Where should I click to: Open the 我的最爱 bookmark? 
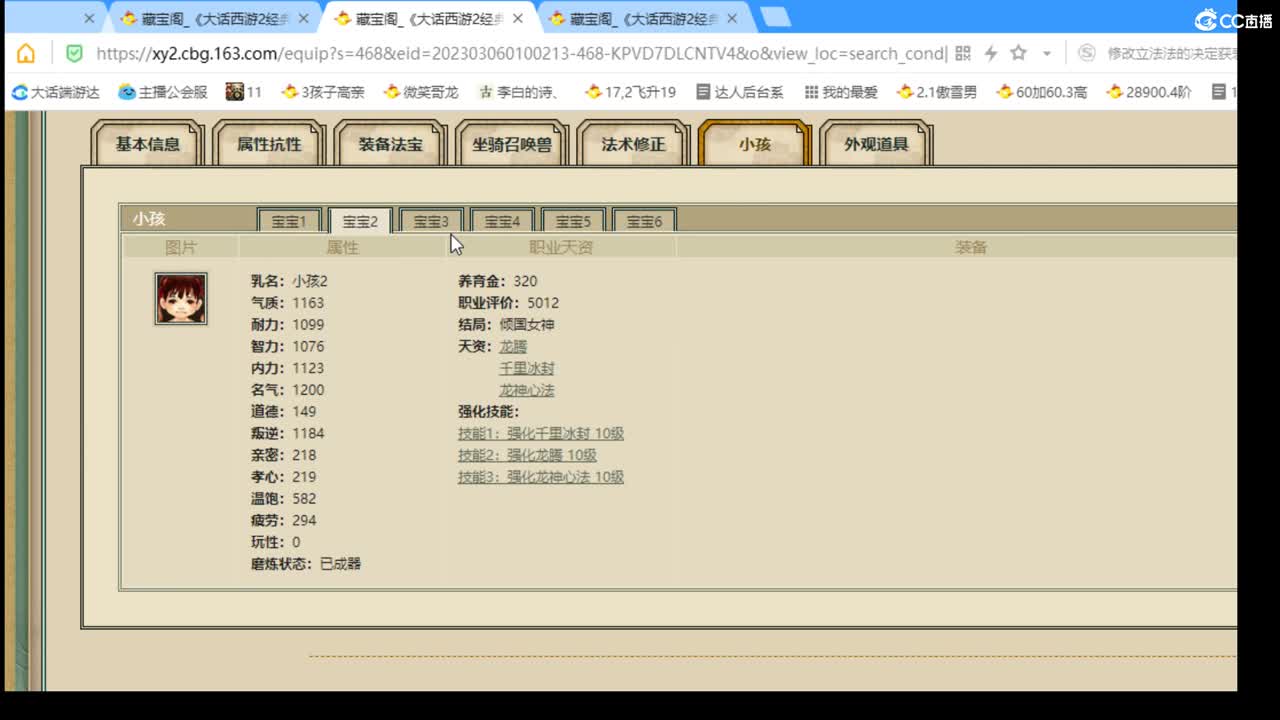coord(841,92)
